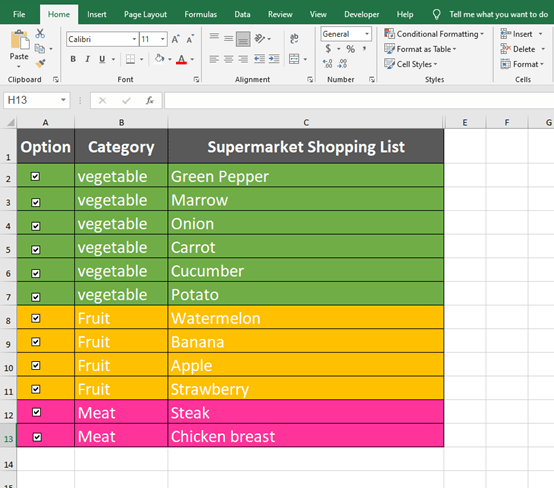Apply Percent Style format
This screenshot has width=554, height=488.
pos(350,49)
